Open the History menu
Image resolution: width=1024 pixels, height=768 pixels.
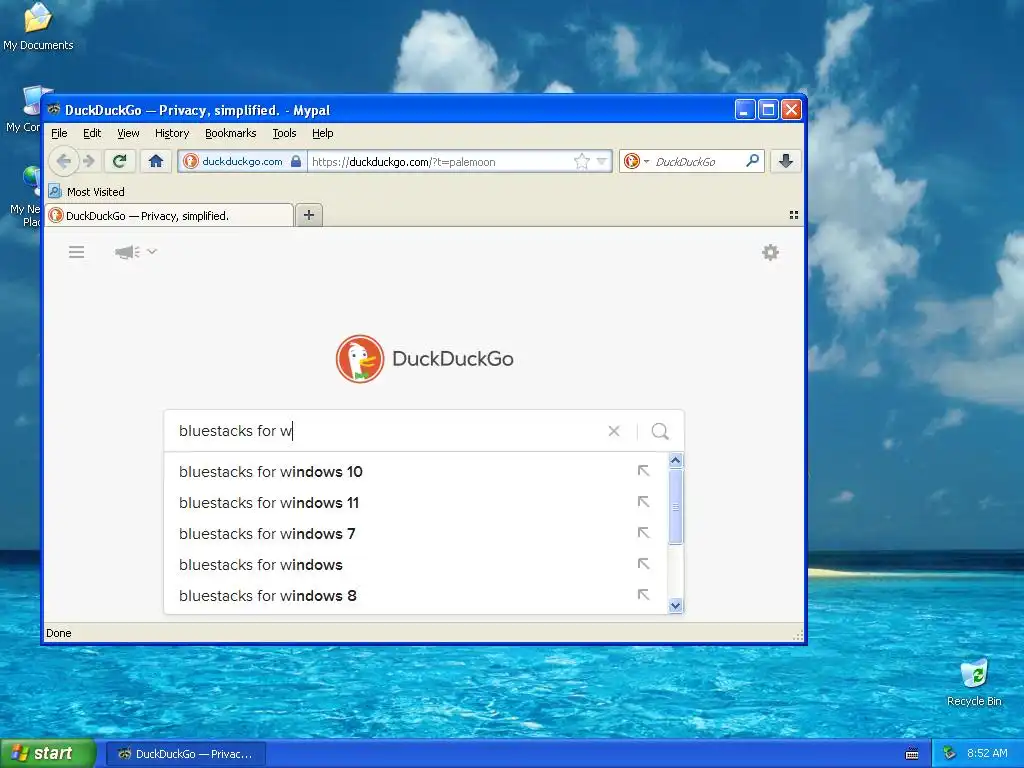(x=172, y=133)
